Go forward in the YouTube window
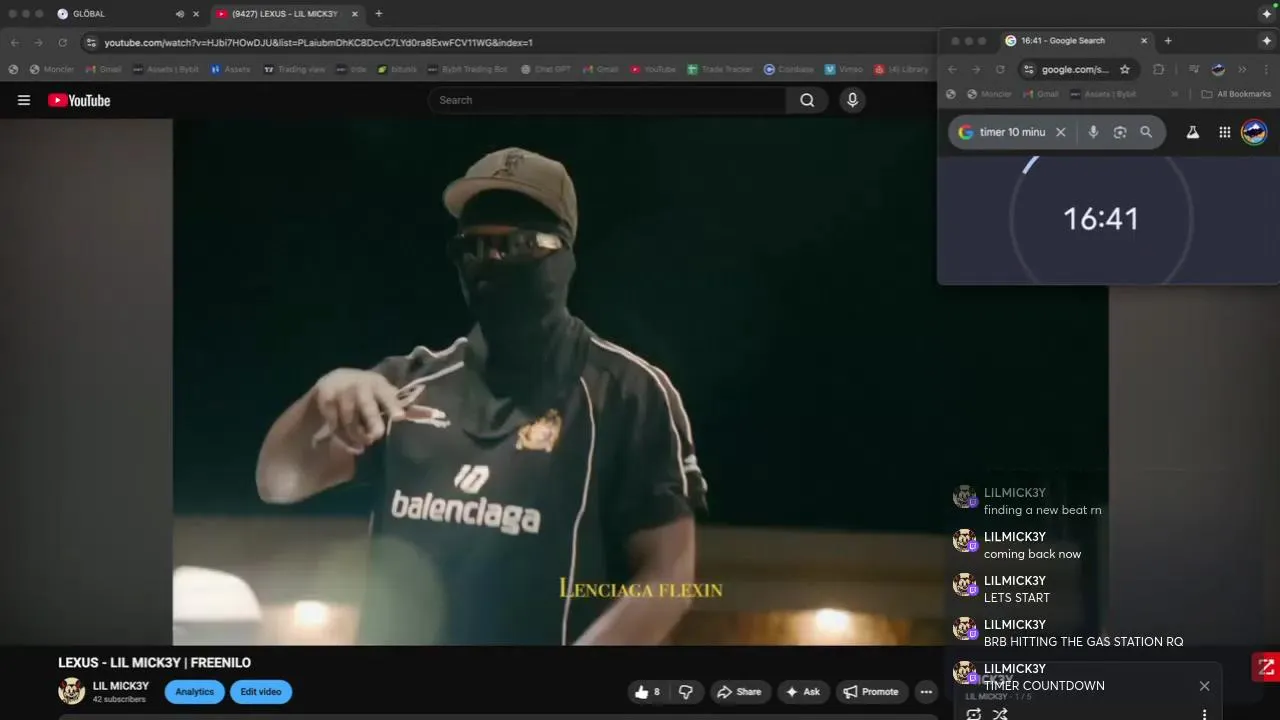The width and height of the screenshot is (1280, 720). pos(39,43)
